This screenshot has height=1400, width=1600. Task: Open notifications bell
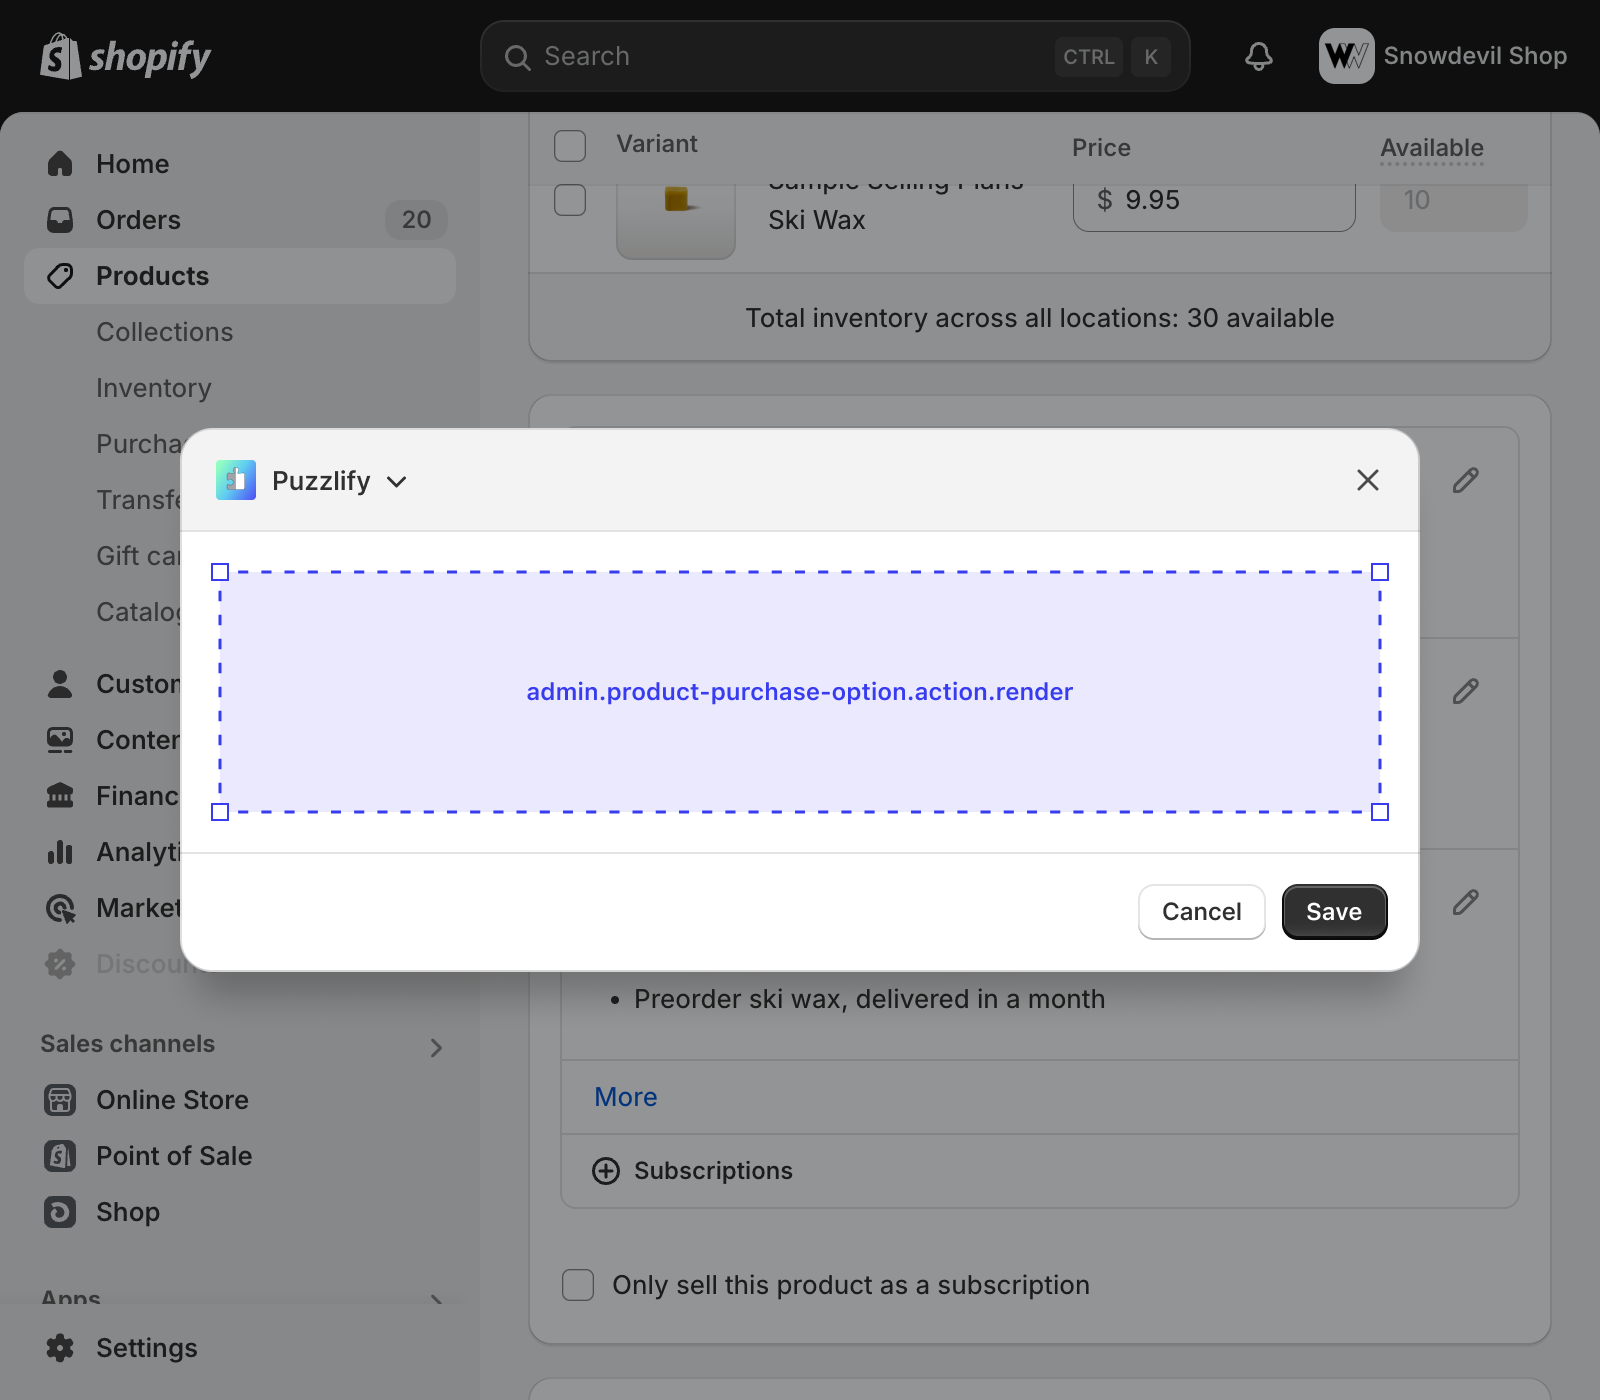click(1258, 57)
